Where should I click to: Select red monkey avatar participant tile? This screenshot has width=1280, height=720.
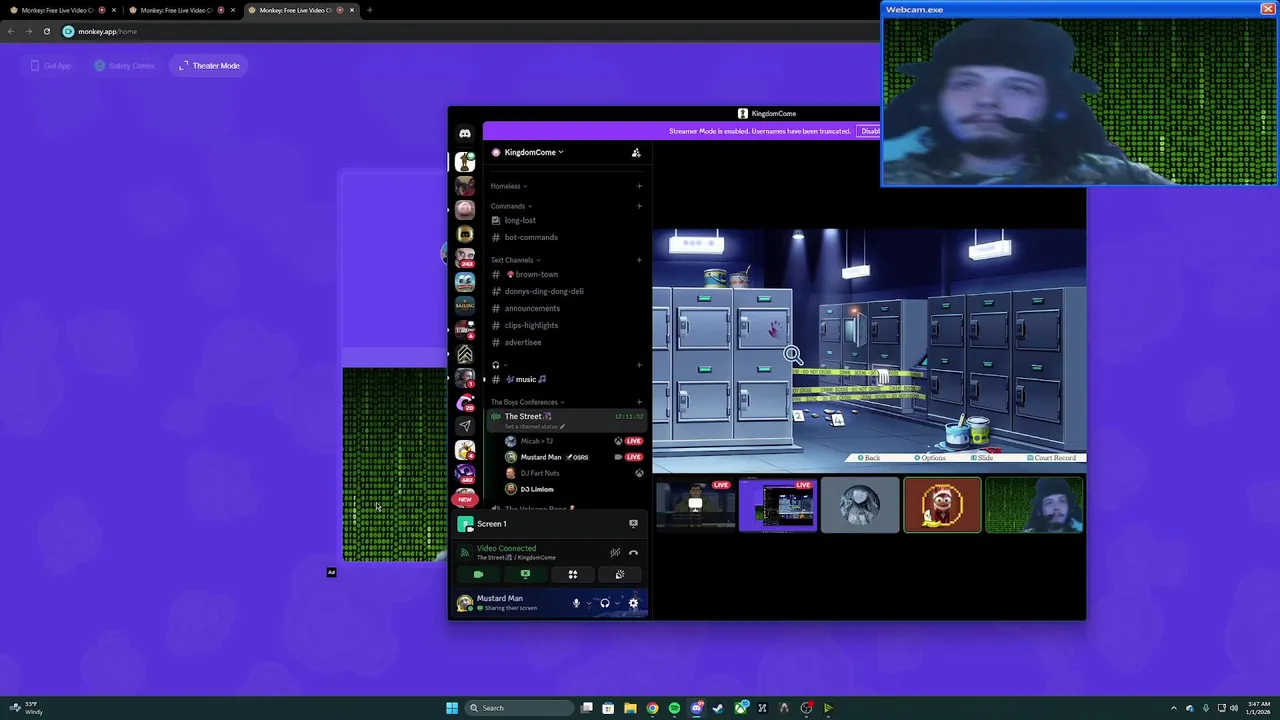942,504
